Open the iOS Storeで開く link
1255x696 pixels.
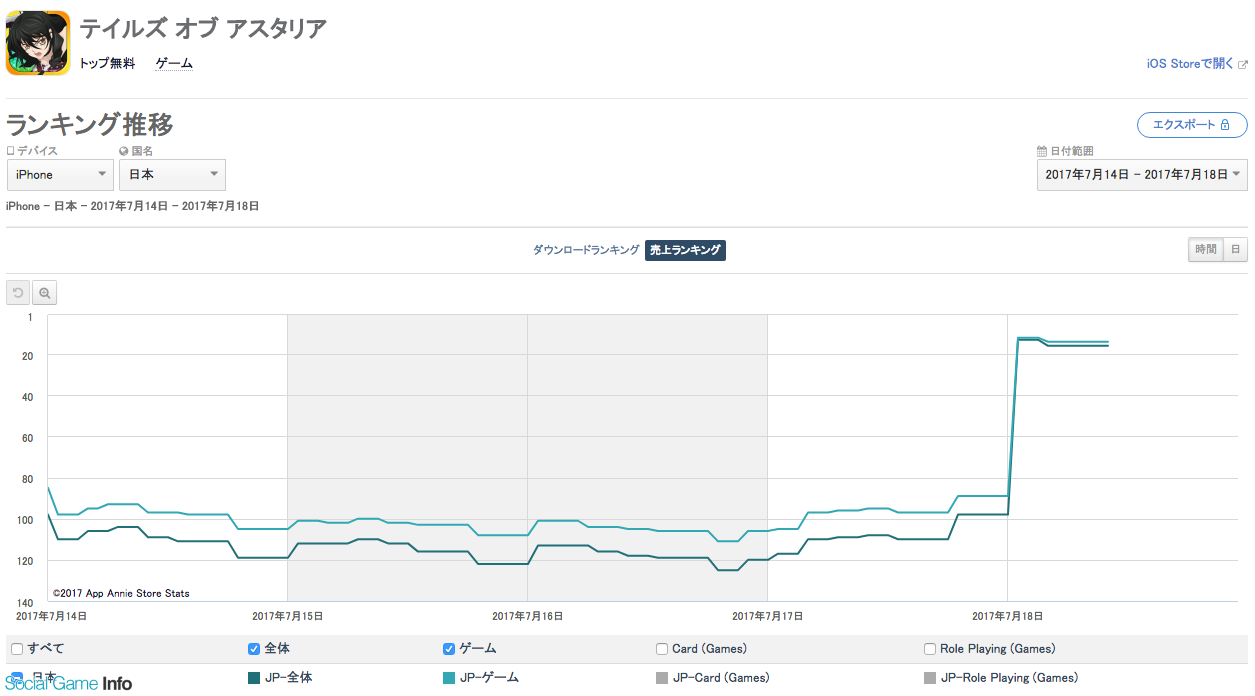[1190, 64]
